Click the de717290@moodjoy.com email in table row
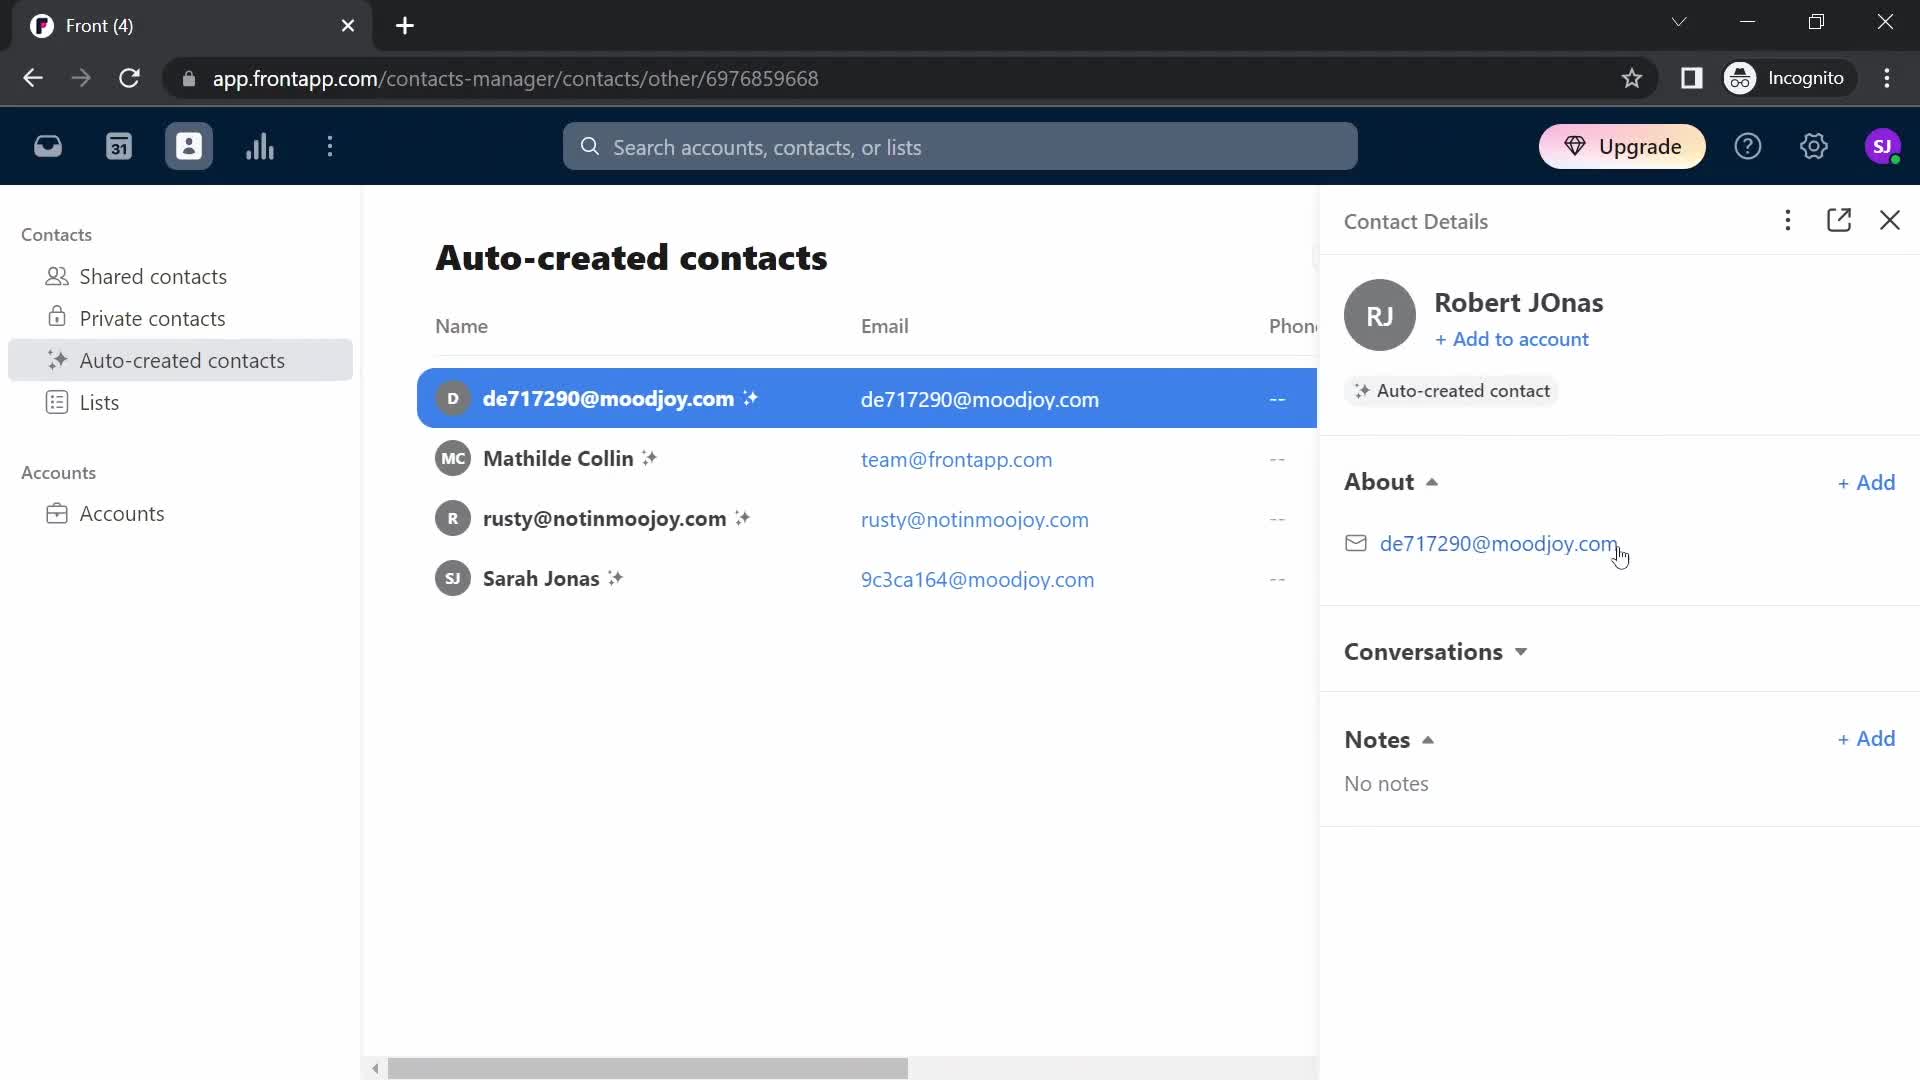The image size is (1920, 1080). click(x=979, y=400)
